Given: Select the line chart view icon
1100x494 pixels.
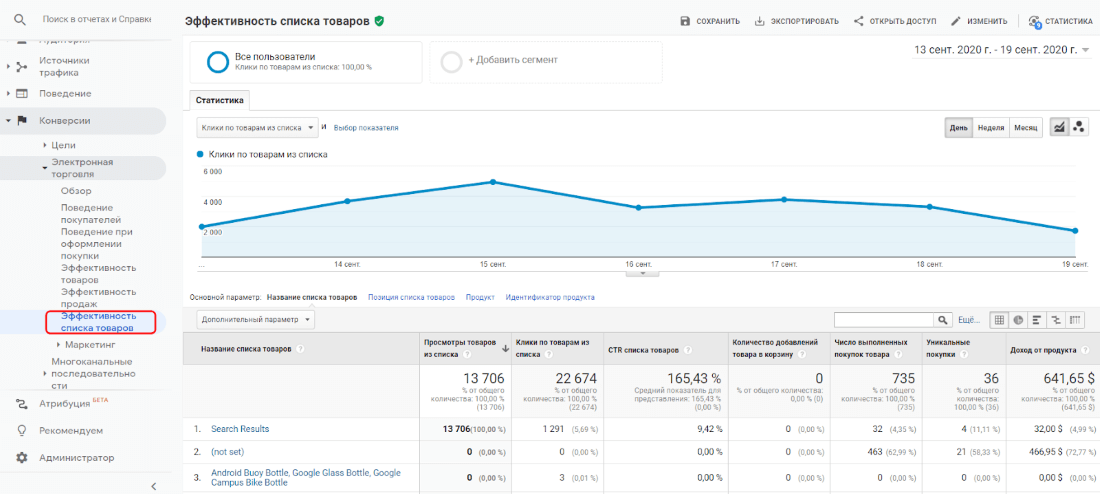Looking at the screenshot, I should 1059,127.
